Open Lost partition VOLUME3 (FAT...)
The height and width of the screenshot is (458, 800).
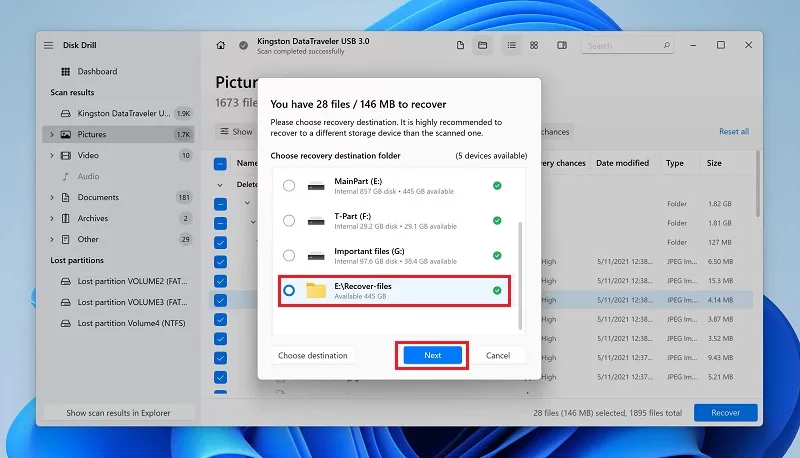click(118, 302)
